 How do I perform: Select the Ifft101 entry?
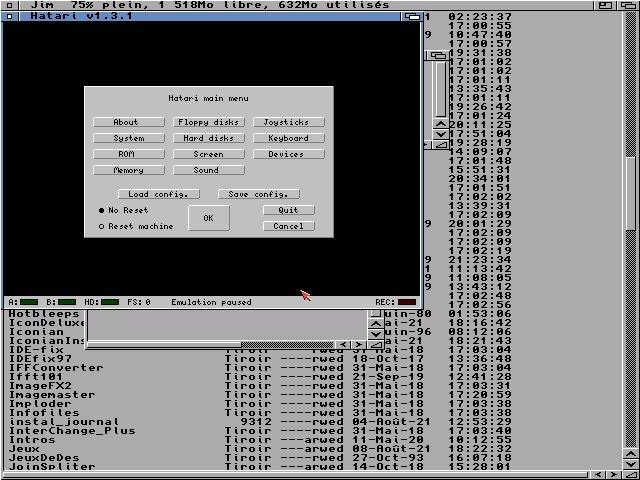(36, 377)
